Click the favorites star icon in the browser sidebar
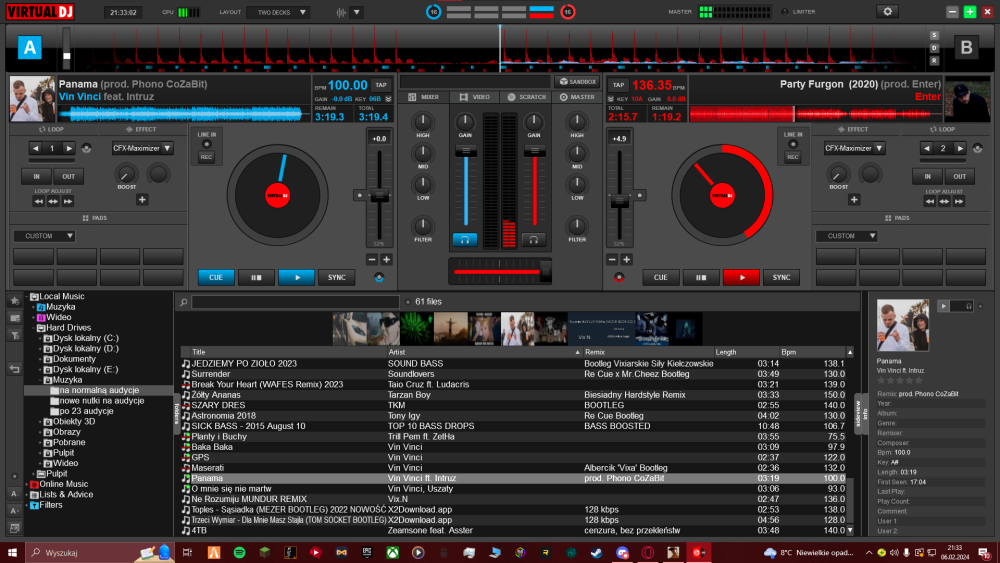 click(x=15, y=301)
